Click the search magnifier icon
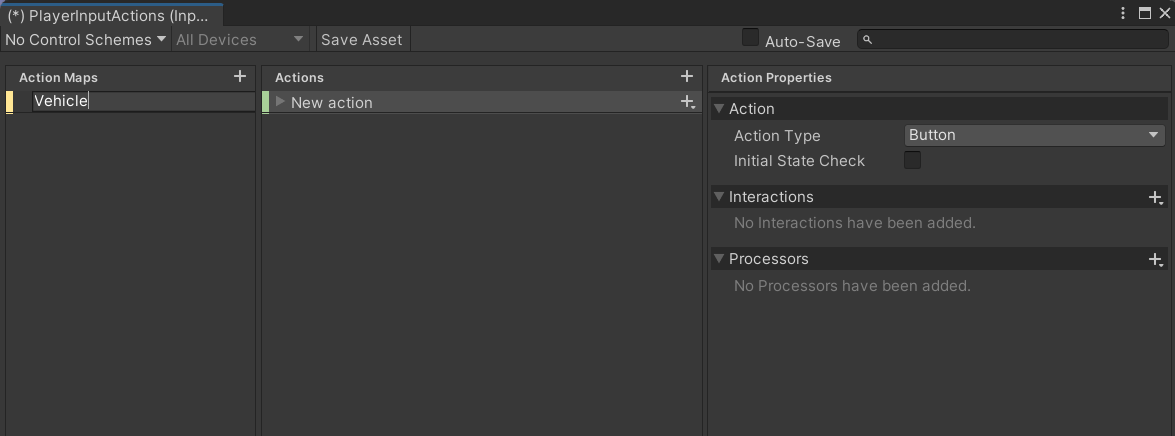The height and width of the screenshot is (436, 1175). pyautogui.click(x=868, y=40)
